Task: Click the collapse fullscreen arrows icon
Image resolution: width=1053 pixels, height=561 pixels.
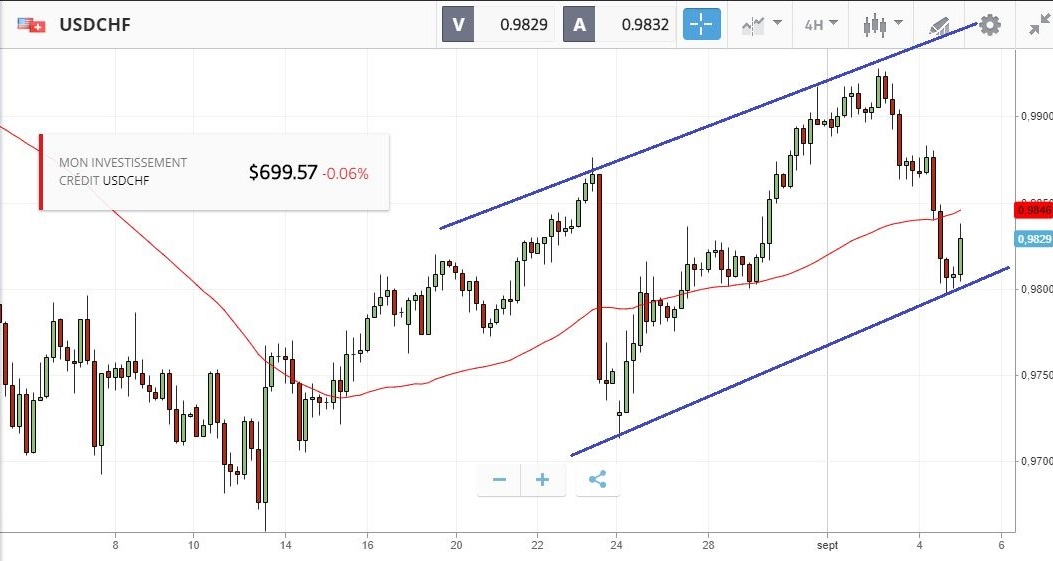Action: [x=1038, y=25]
